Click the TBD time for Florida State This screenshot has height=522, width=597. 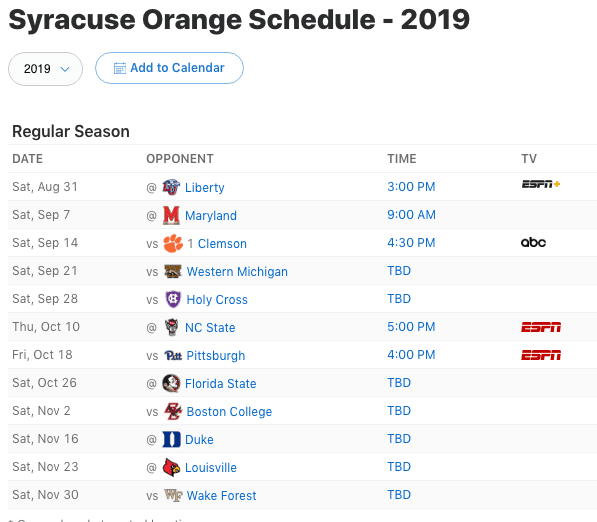coord(399,383)
